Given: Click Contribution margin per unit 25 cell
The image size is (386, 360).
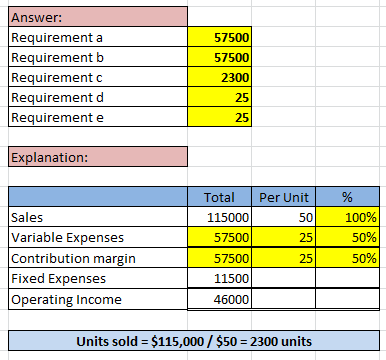Looking at the screenshot, I should pyautogui.click(x=284, y=258).
